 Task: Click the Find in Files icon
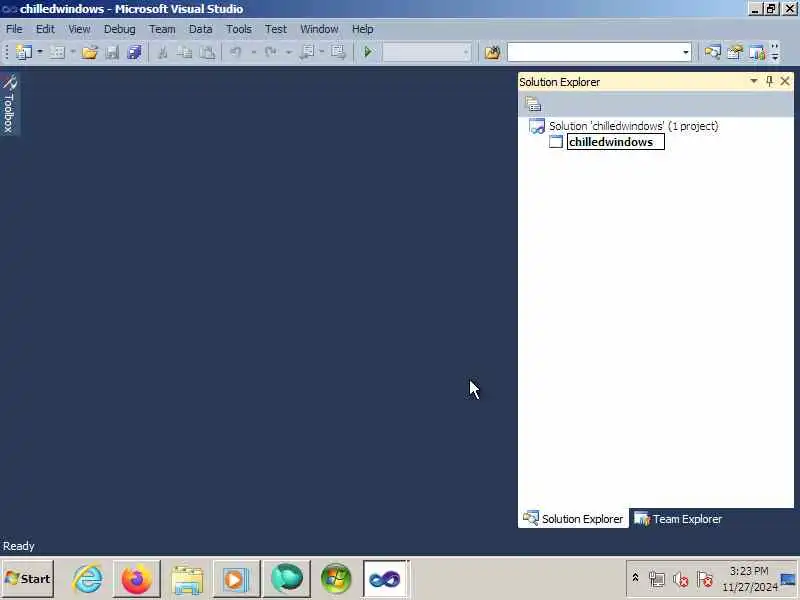point(492,52)
